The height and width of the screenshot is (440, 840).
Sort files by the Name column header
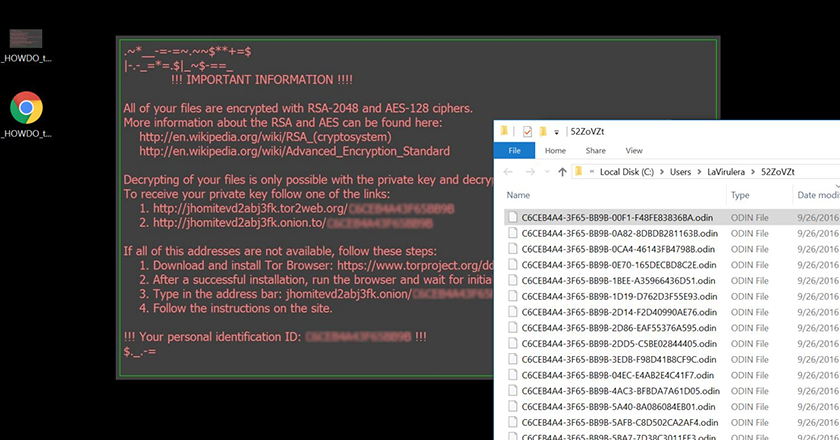[519, 195]
